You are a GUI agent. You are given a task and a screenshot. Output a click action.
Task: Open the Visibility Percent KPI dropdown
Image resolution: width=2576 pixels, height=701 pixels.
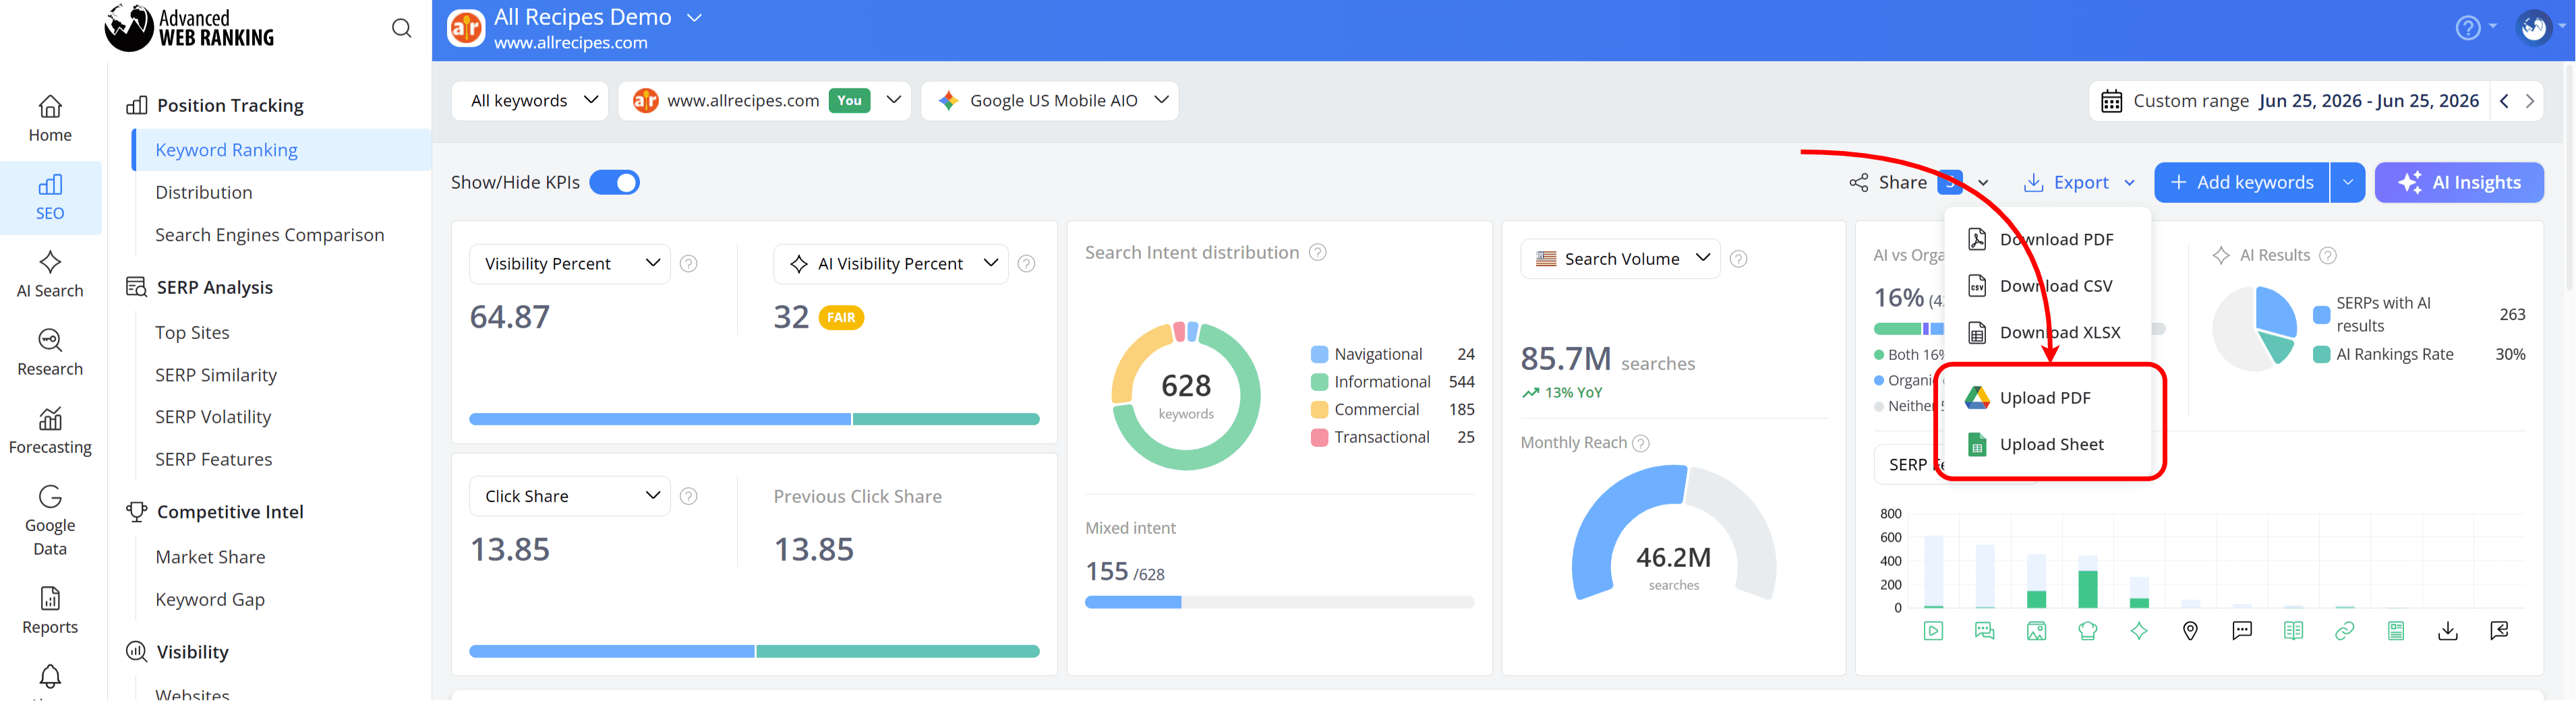570,264
